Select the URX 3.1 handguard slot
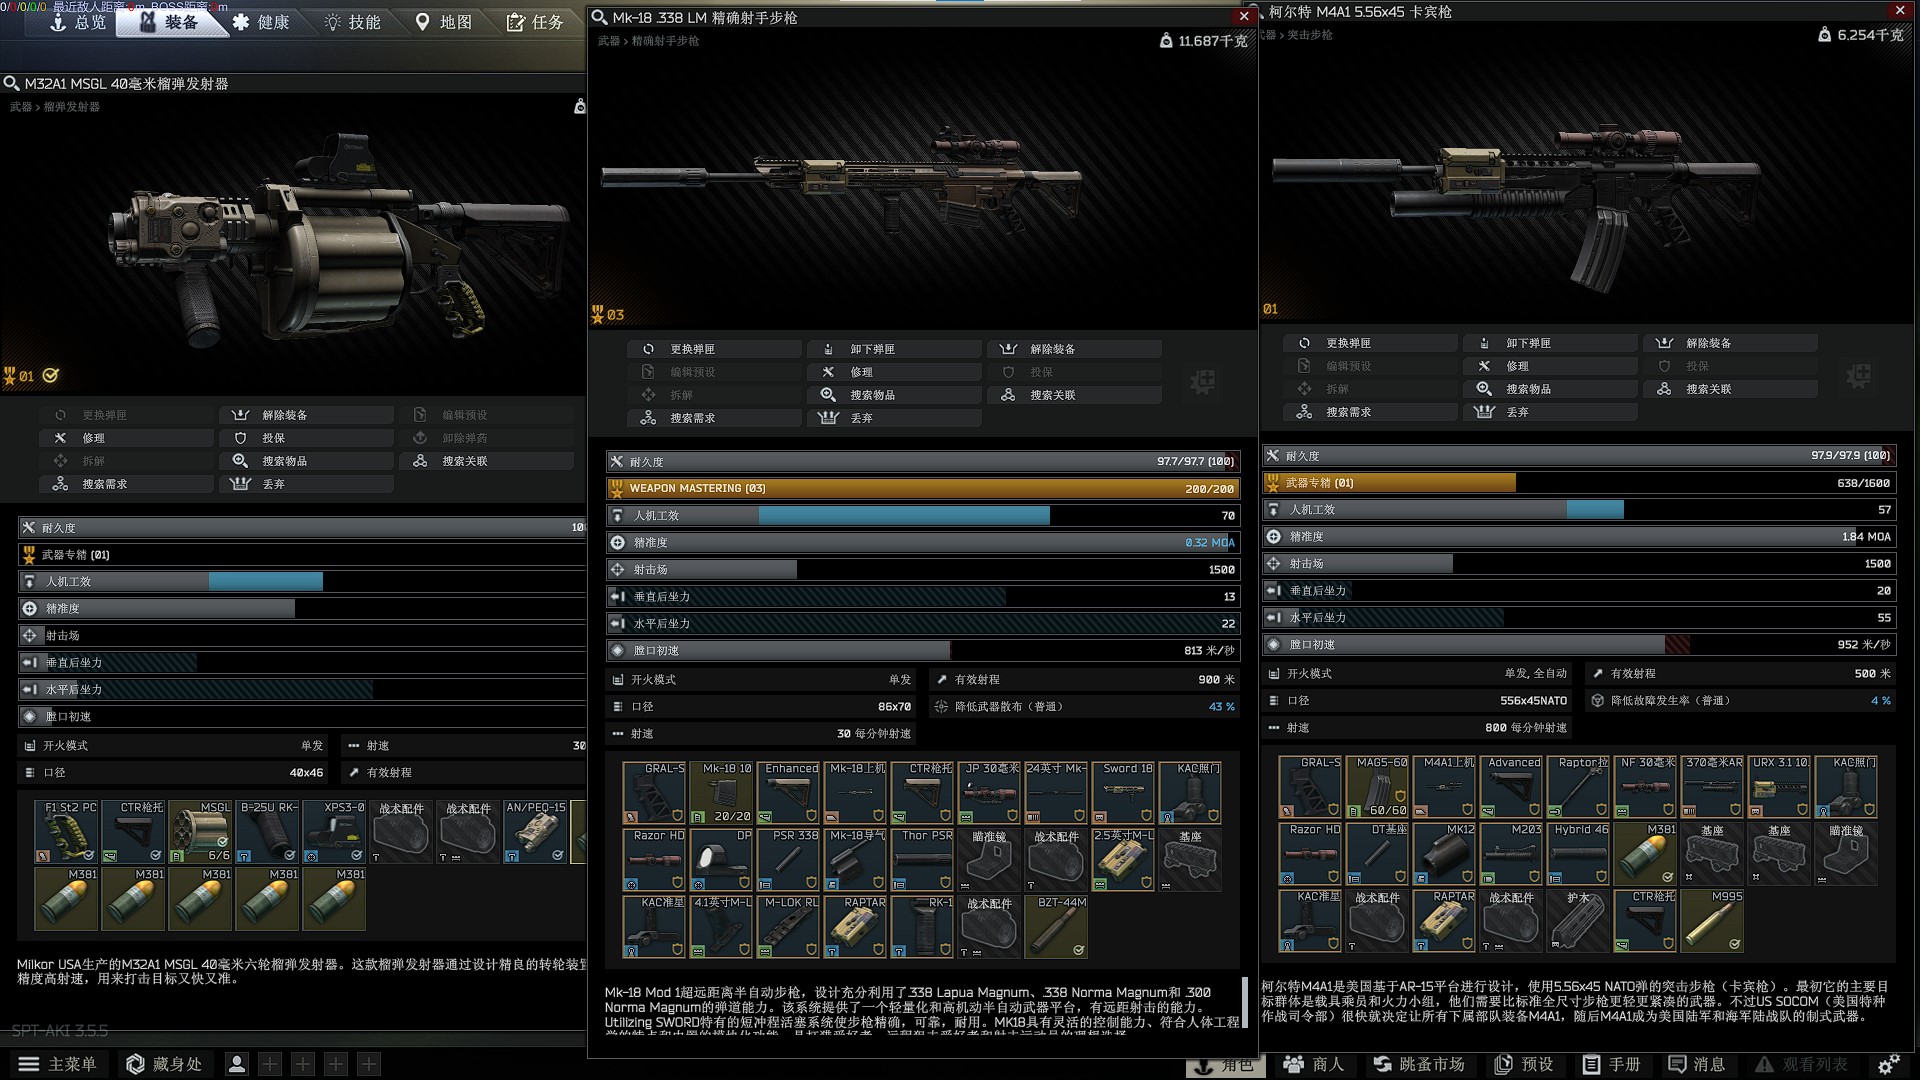The height and width of the screenshot is (1080, 1920). tap(1779, 786)
